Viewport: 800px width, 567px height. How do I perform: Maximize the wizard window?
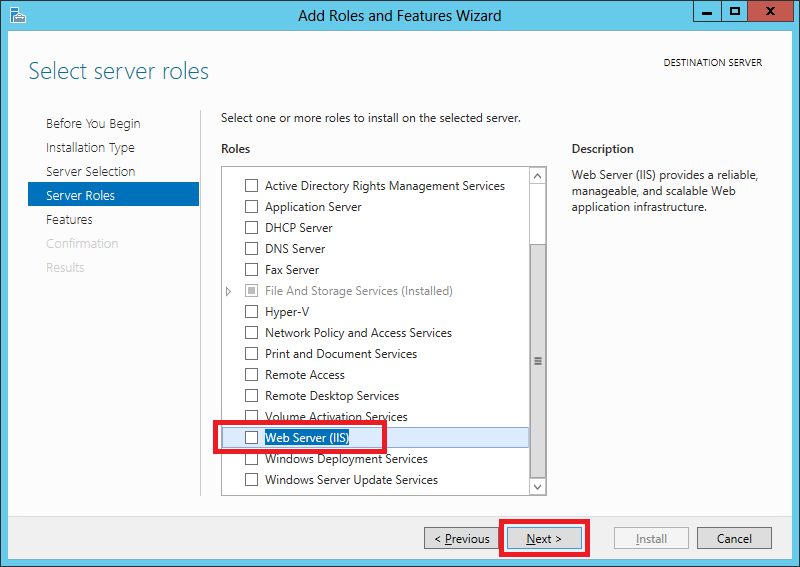click(x=735, y=11)
